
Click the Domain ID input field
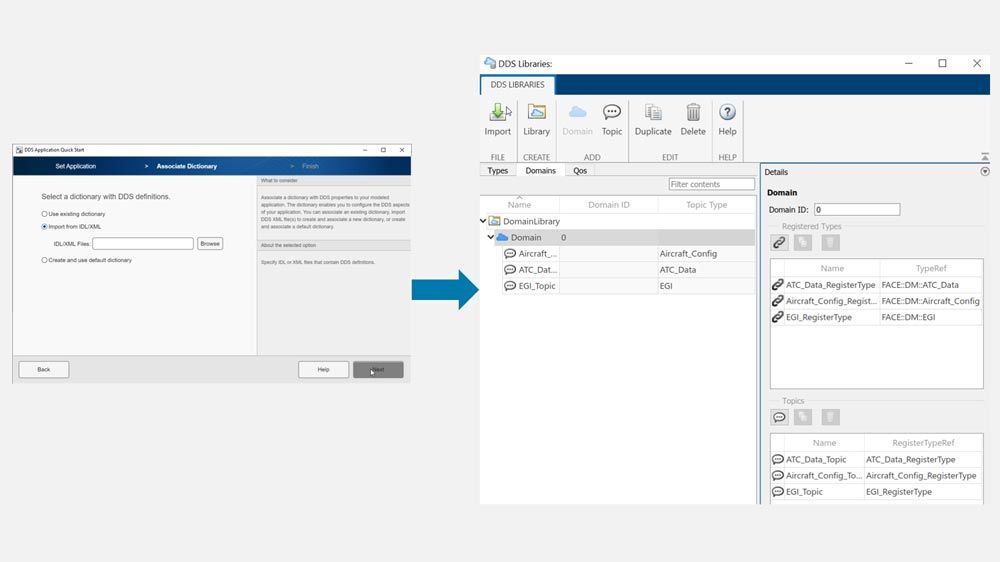pyautogui.click(x=857, y=209)
